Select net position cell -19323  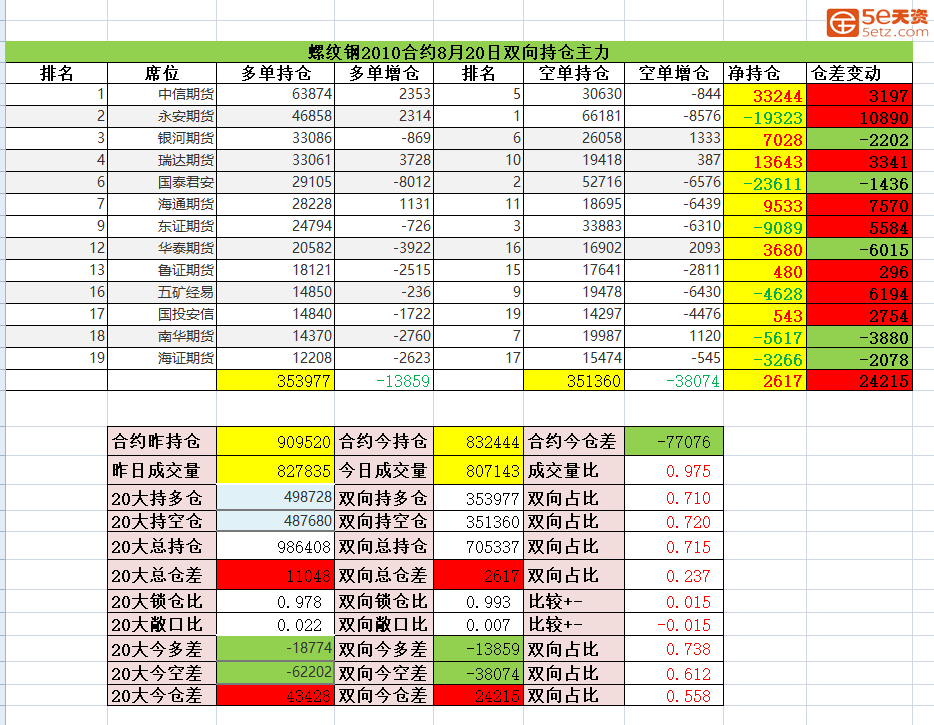[x=765, y=117]
